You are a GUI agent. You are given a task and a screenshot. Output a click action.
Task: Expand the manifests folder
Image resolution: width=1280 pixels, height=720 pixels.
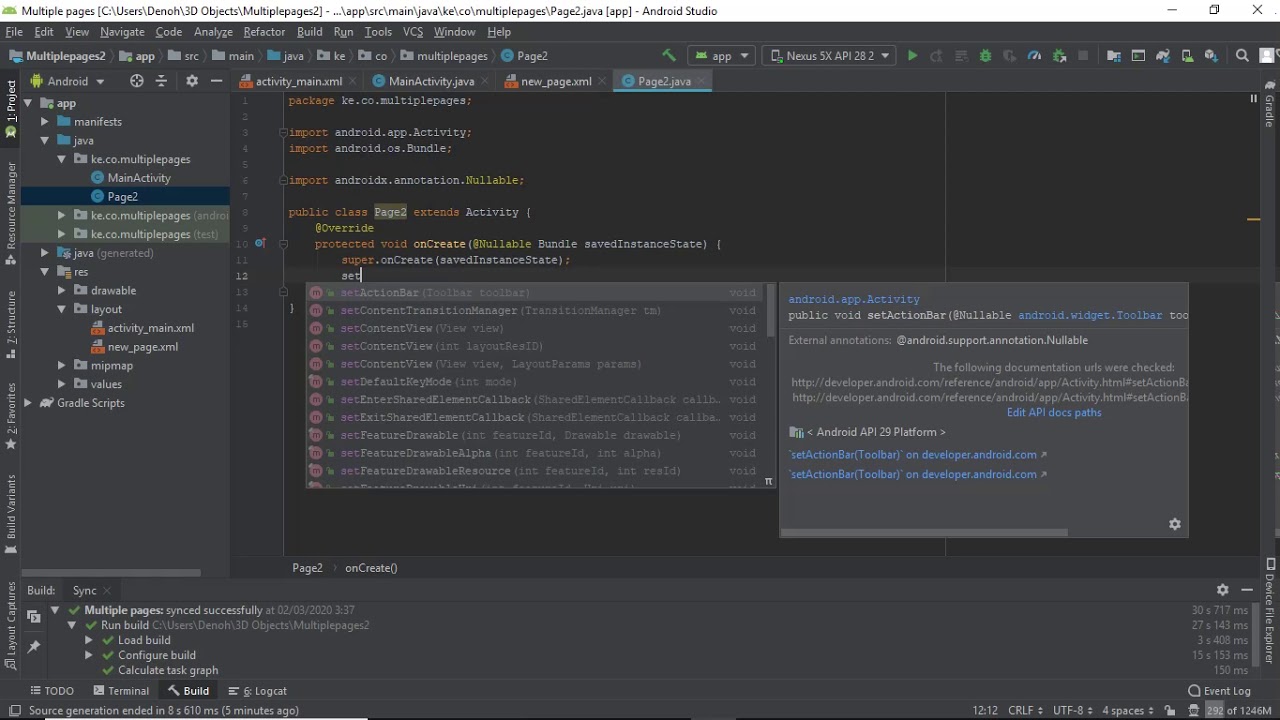pyautogui.click(x=45, y=122)
